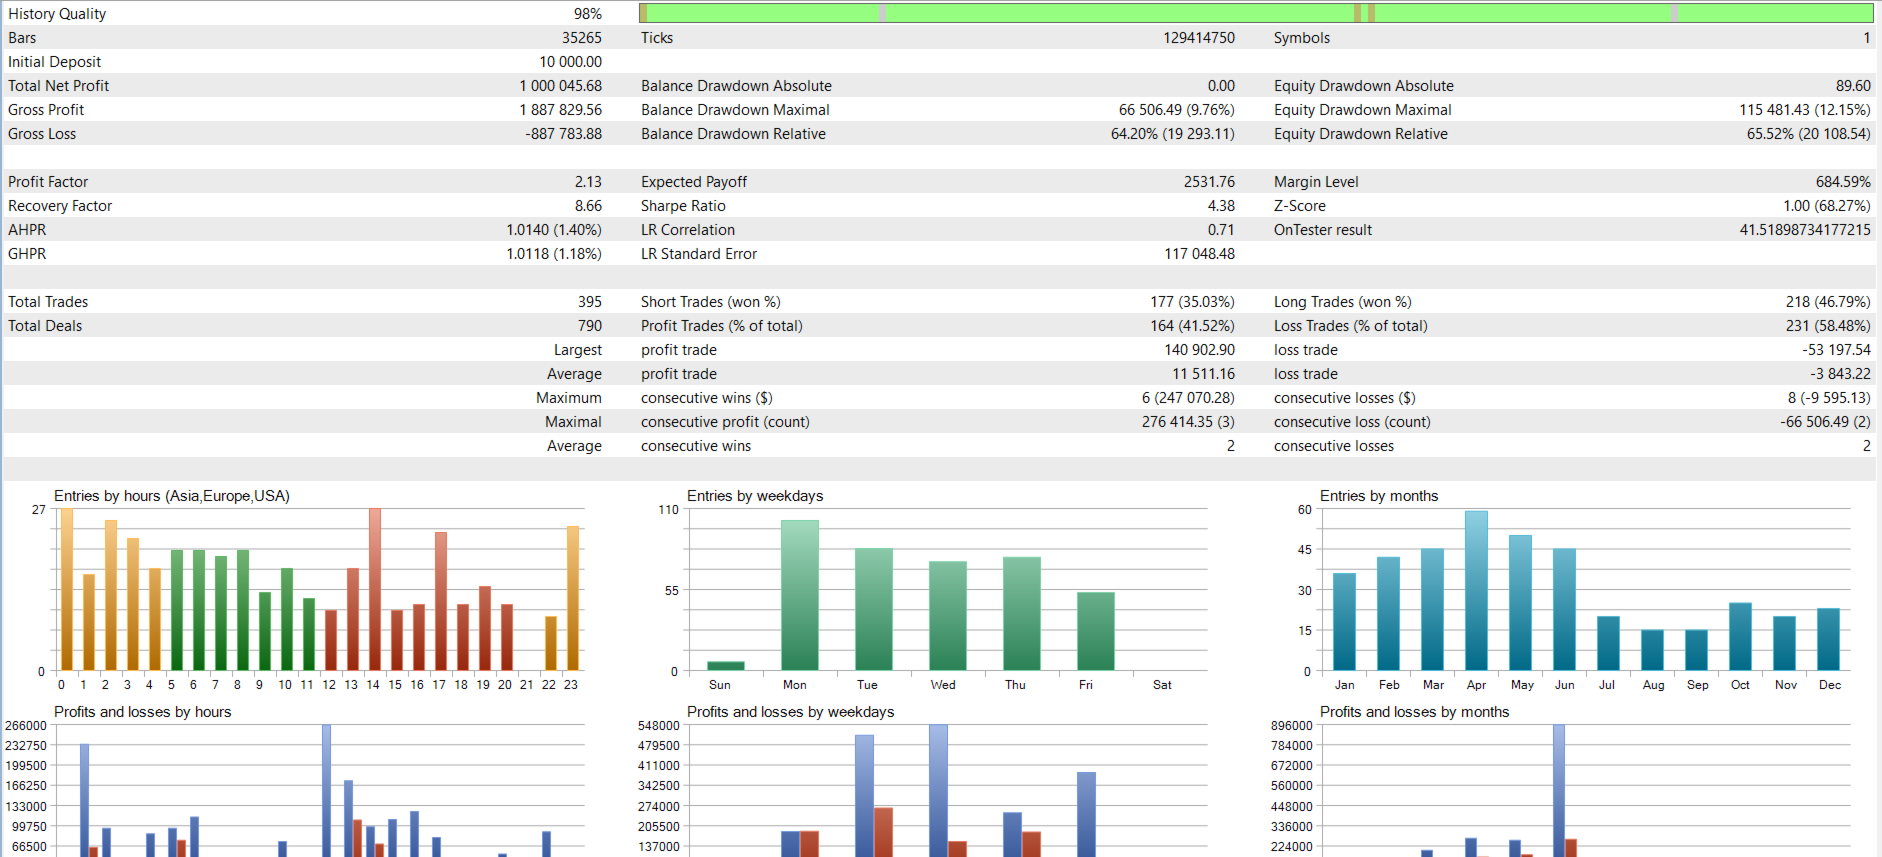Viewport: 1882px width, 857px height.
Task: Select Long Trades value 218 (46.79%)
Action: pos(1828,302)
